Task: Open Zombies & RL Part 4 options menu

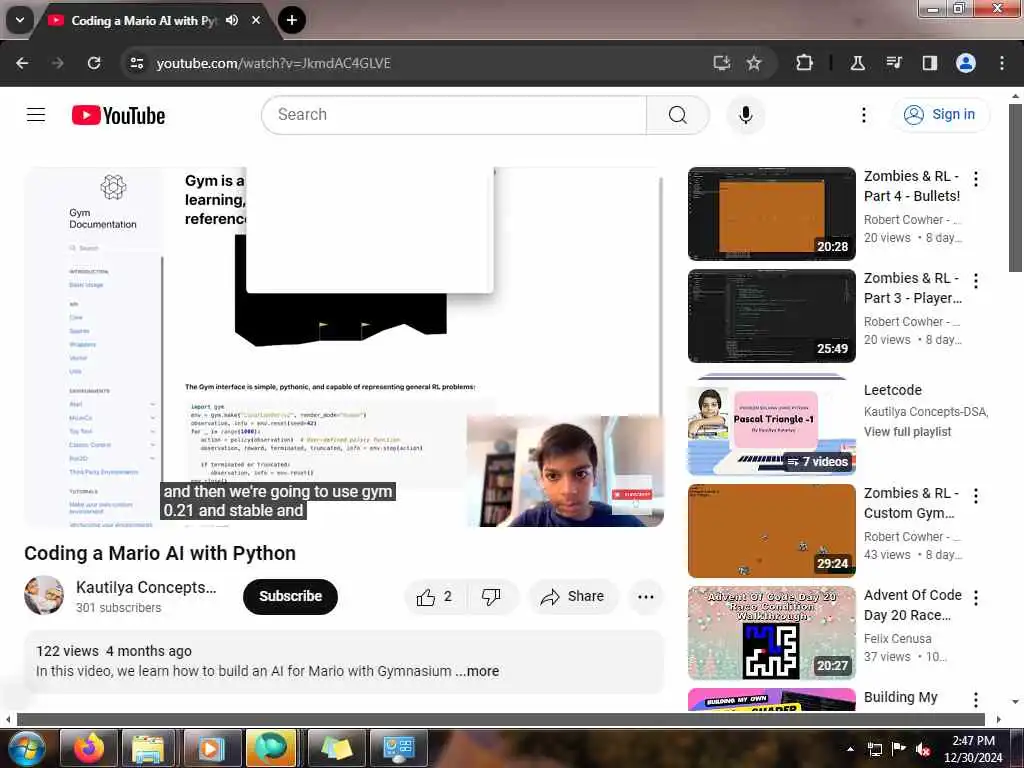Action: [x=976, y=179]
